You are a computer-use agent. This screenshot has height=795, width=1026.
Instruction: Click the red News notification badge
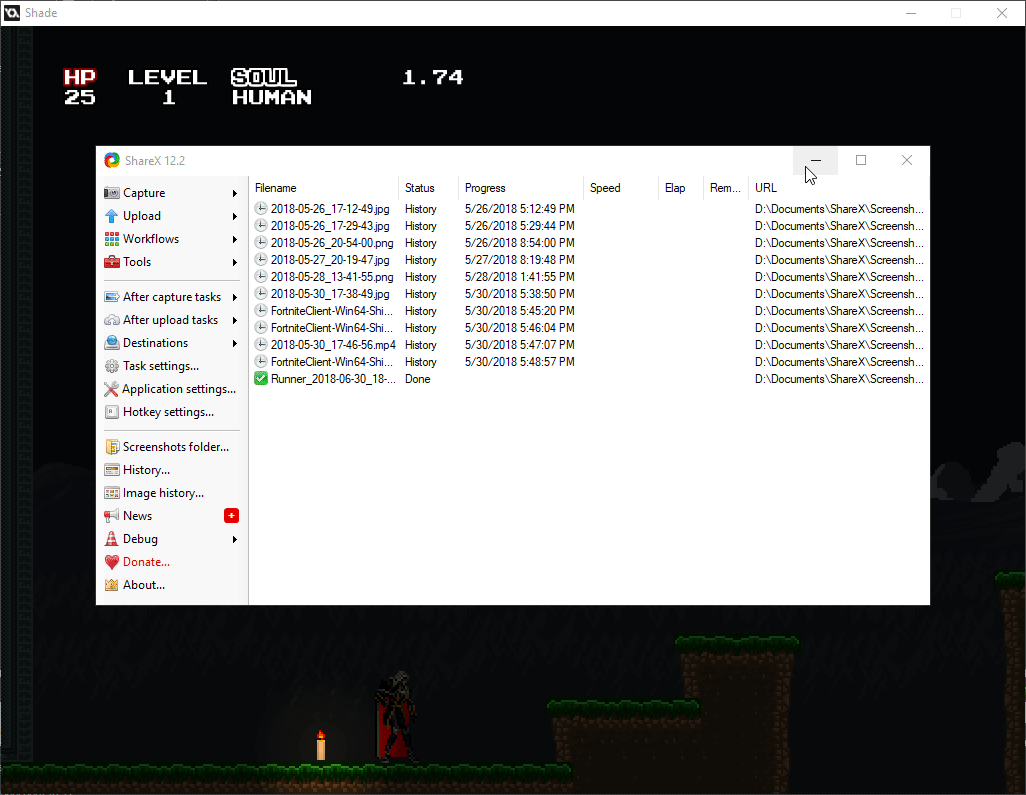click(x=231, y=516)
